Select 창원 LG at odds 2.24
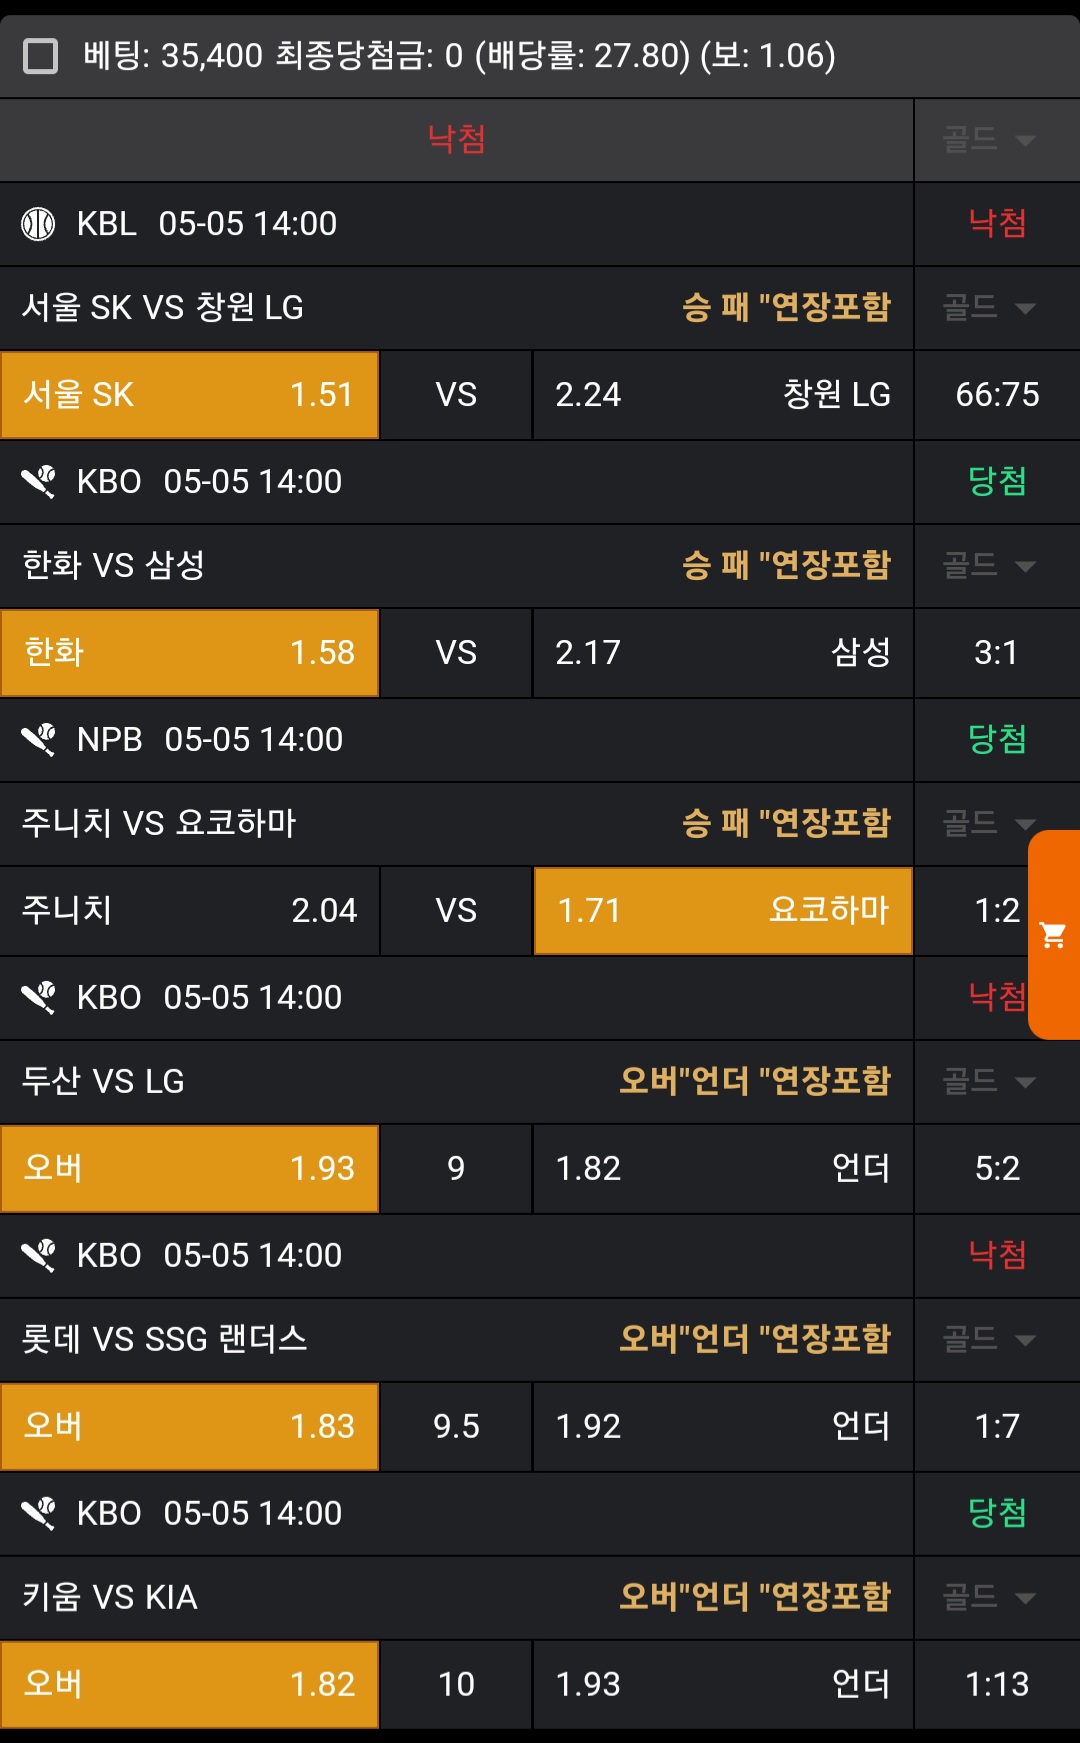This screenshot has height=1743, width=1080. (722, 395)
